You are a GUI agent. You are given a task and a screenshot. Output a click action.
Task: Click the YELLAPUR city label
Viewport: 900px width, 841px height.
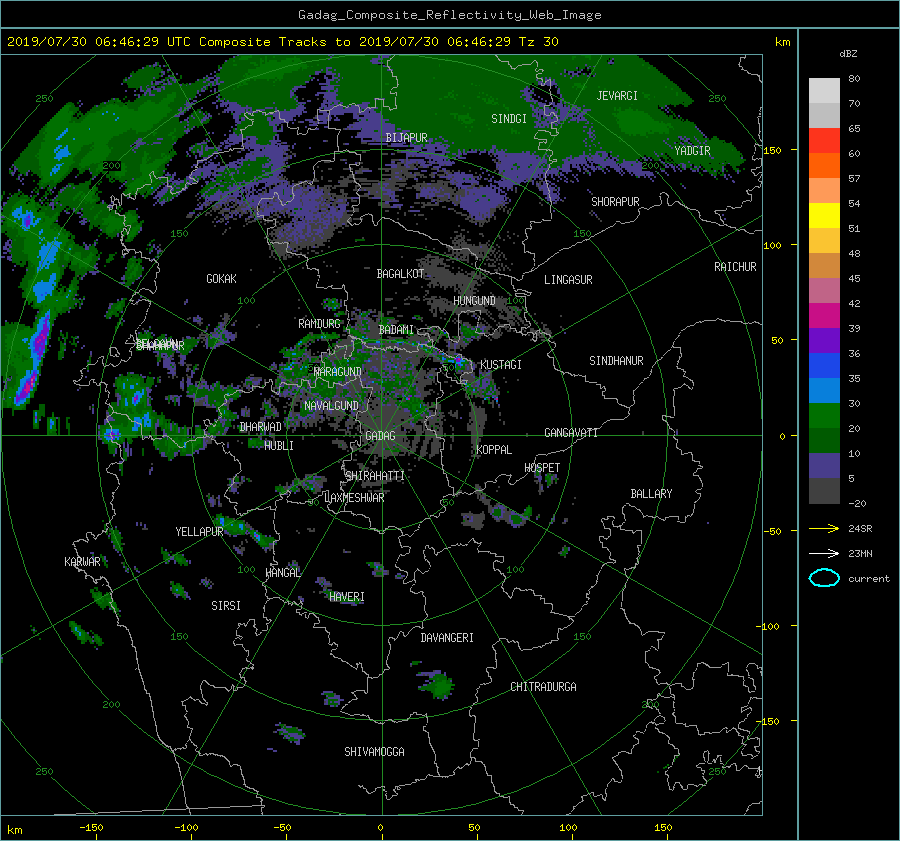coord(199,532)
